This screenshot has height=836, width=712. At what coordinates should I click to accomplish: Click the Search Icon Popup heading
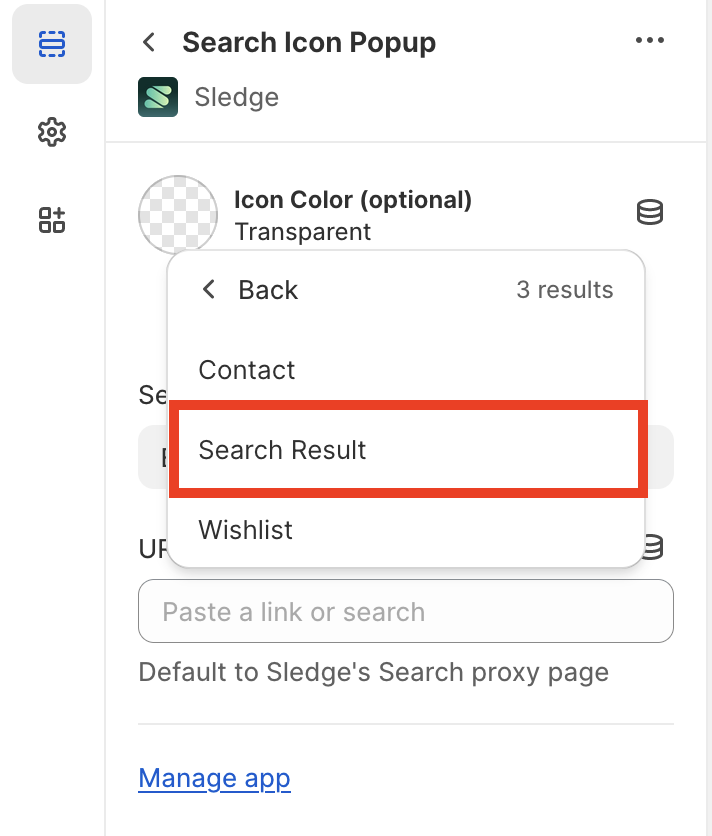(309, 42)
